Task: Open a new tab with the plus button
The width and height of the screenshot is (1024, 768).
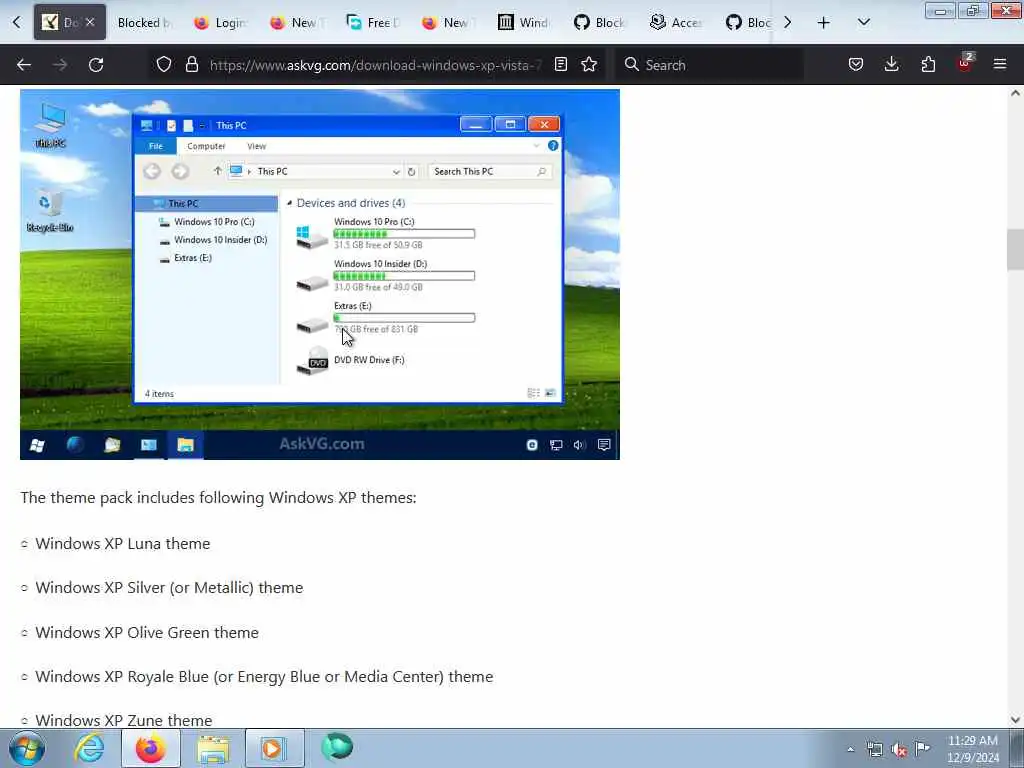Action: coord(824,23)
